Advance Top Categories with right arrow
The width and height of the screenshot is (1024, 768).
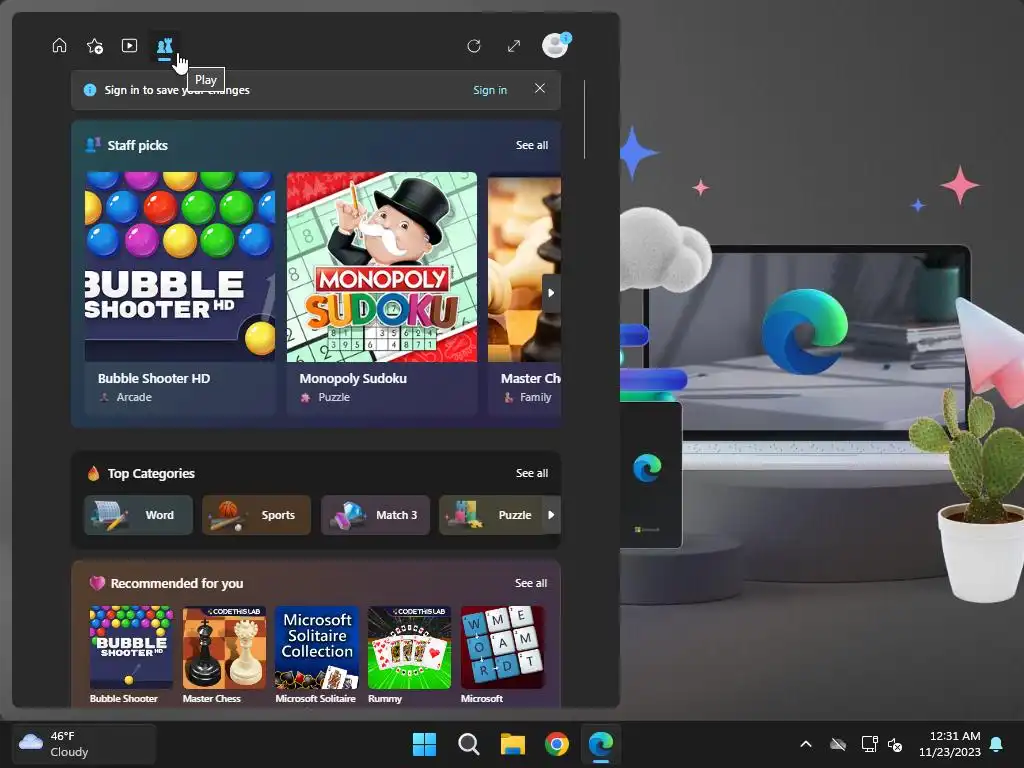click(551, 515)
